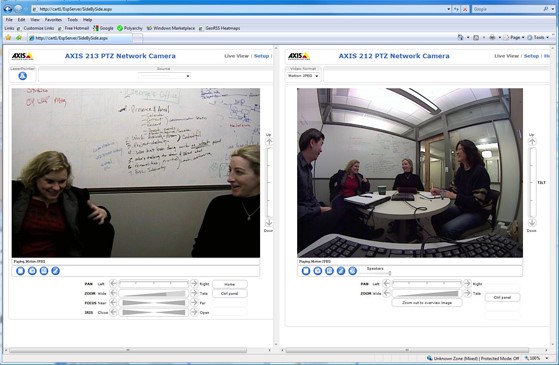Select the SideBySide.aspx browser tab
Viewport: 559px width, 365px height.
click(x=80, y=38)
